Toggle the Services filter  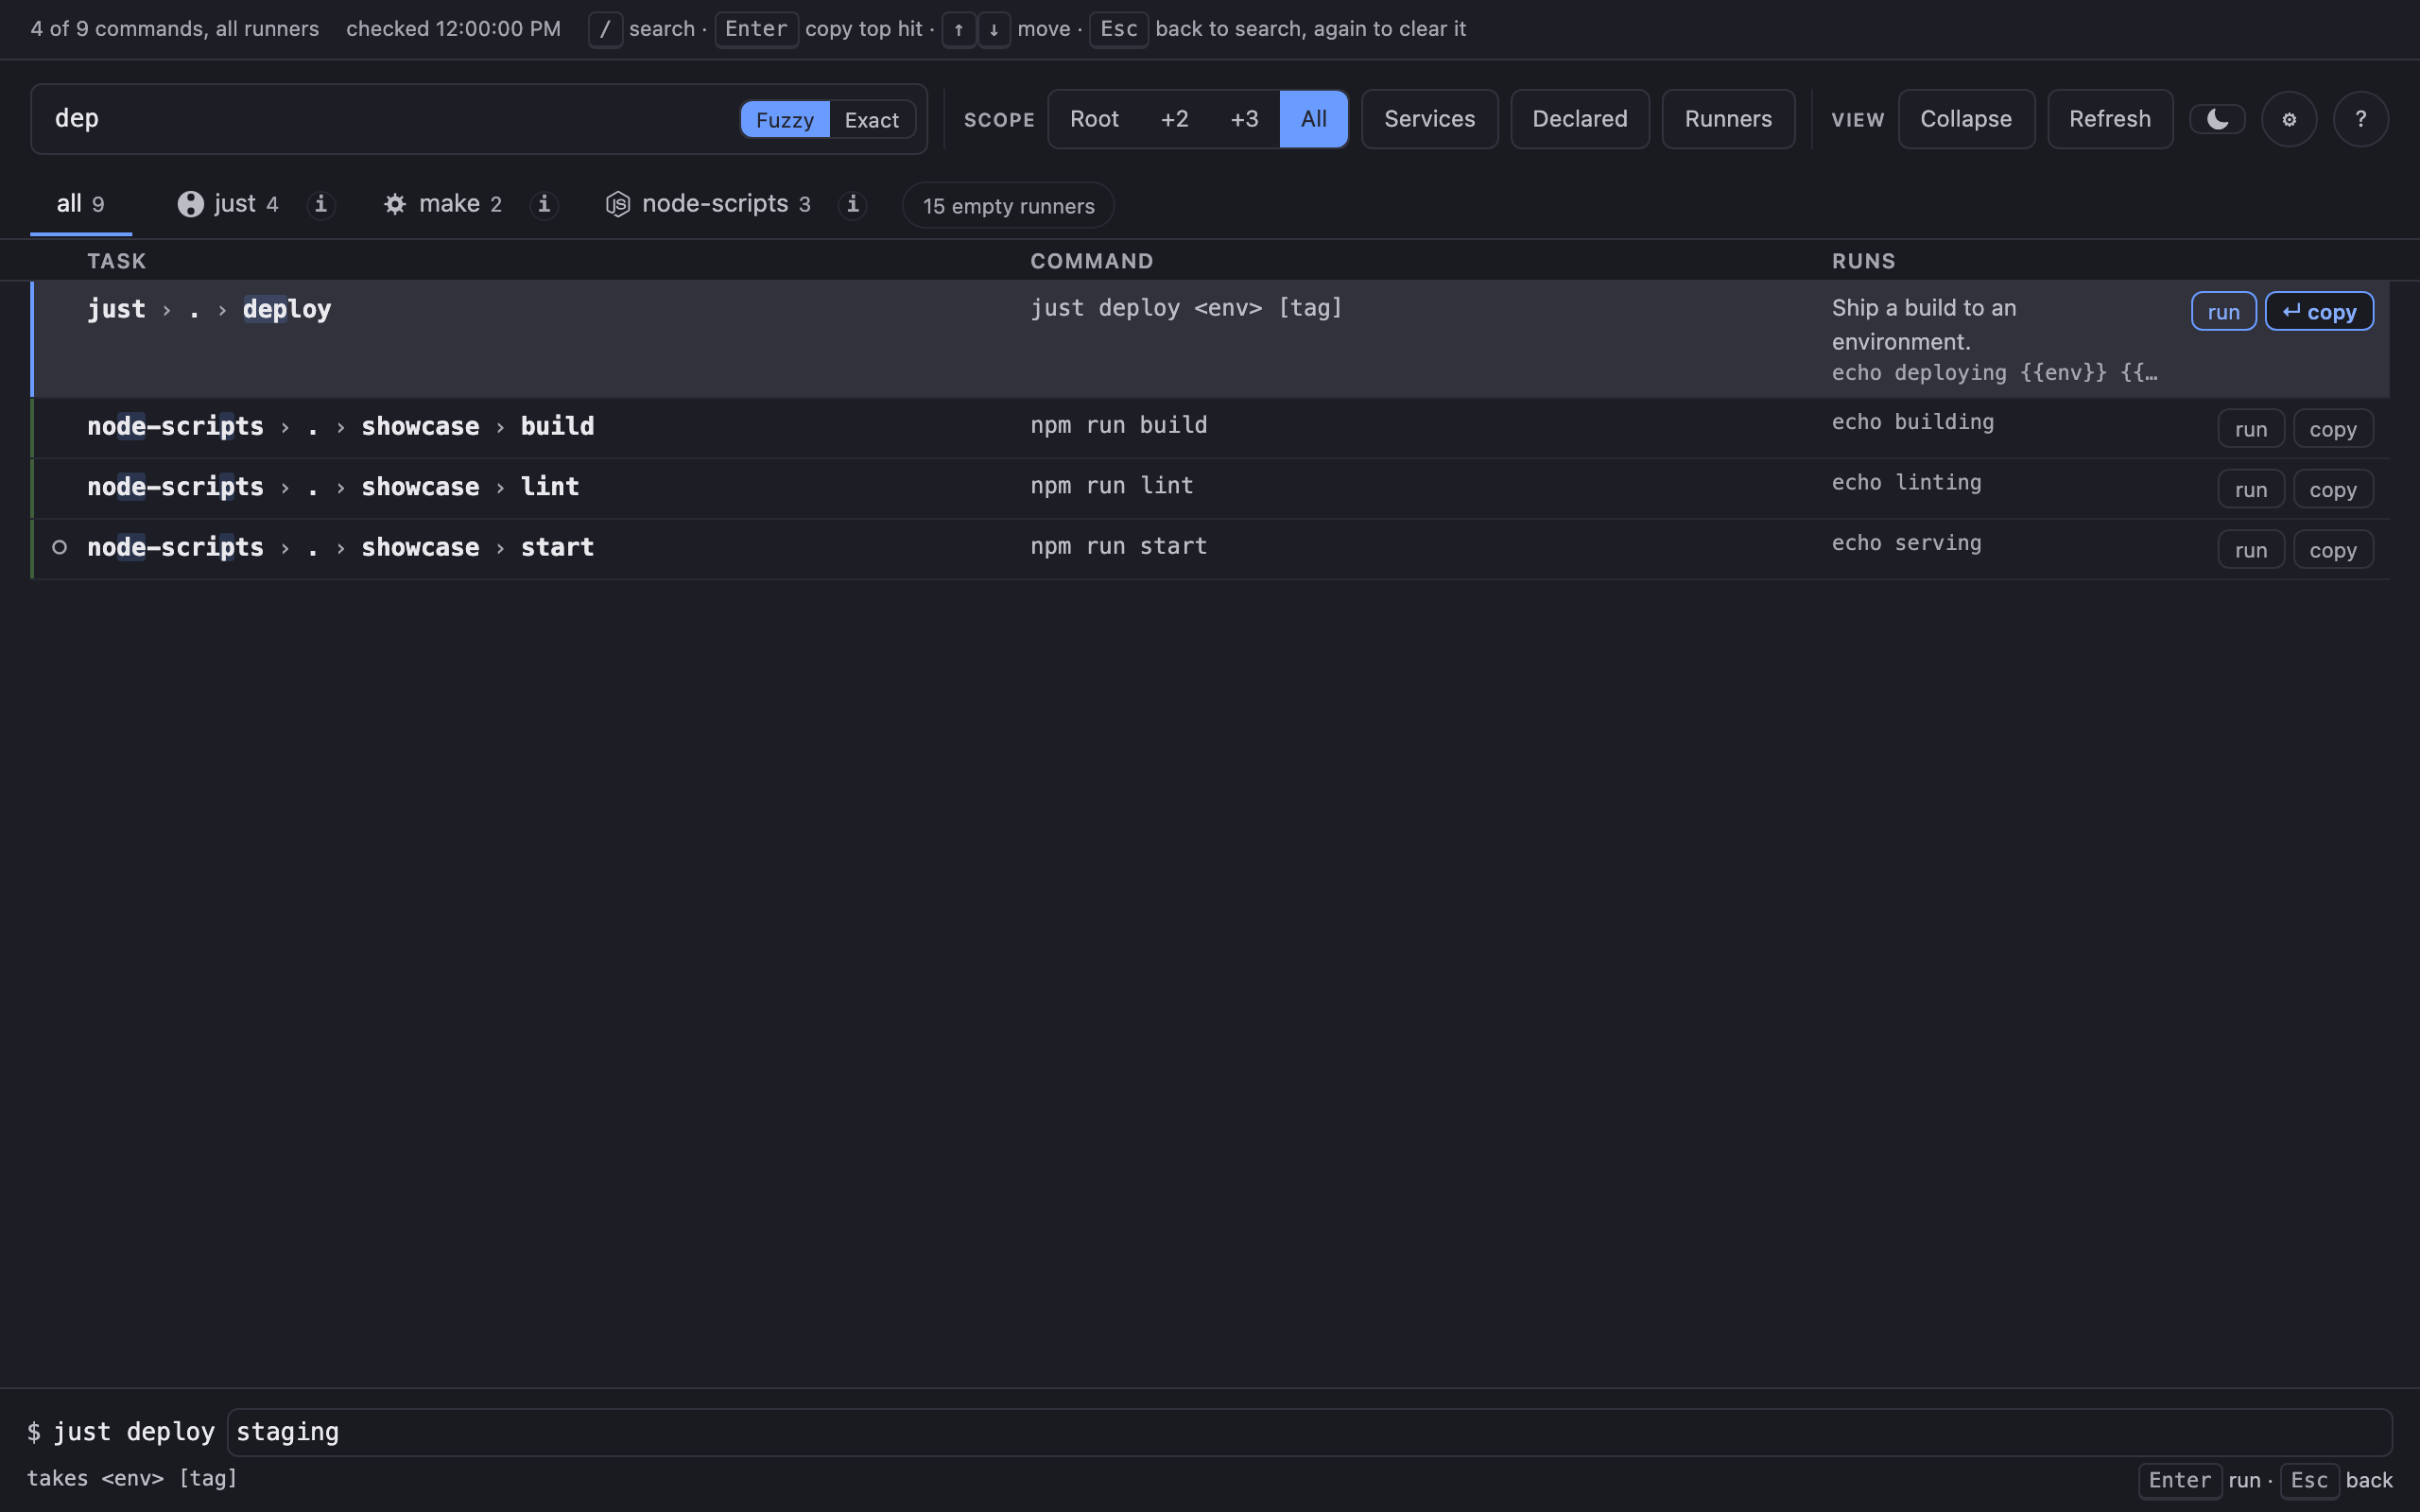pyautogui.click(x=1429, y=119)
